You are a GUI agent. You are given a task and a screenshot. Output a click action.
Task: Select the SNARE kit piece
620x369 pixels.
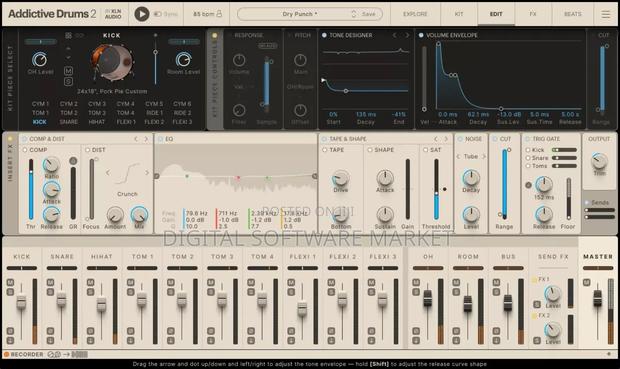tap(68, 122)
